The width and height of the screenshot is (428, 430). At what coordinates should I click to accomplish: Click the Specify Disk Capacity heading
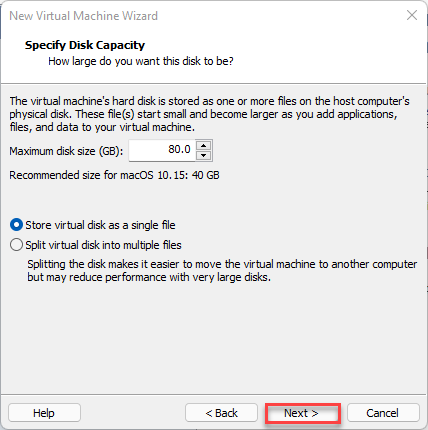point(85,45)
